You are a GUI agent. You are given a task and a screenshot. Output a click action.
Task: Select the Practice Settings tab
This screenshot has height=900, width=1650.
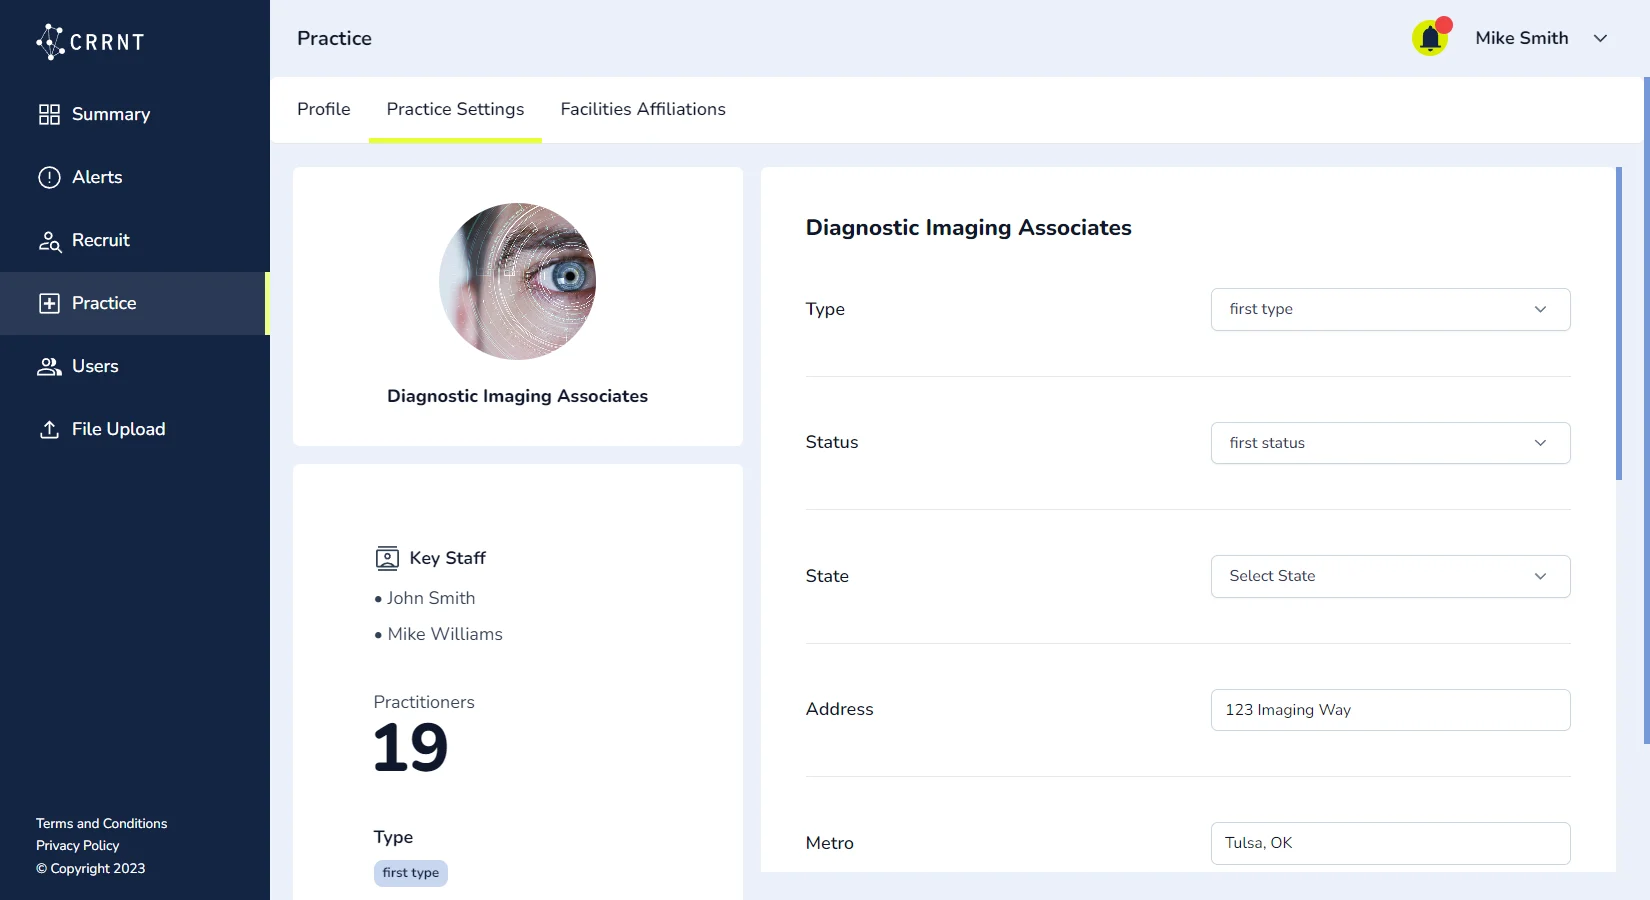(x=455, y=109)
